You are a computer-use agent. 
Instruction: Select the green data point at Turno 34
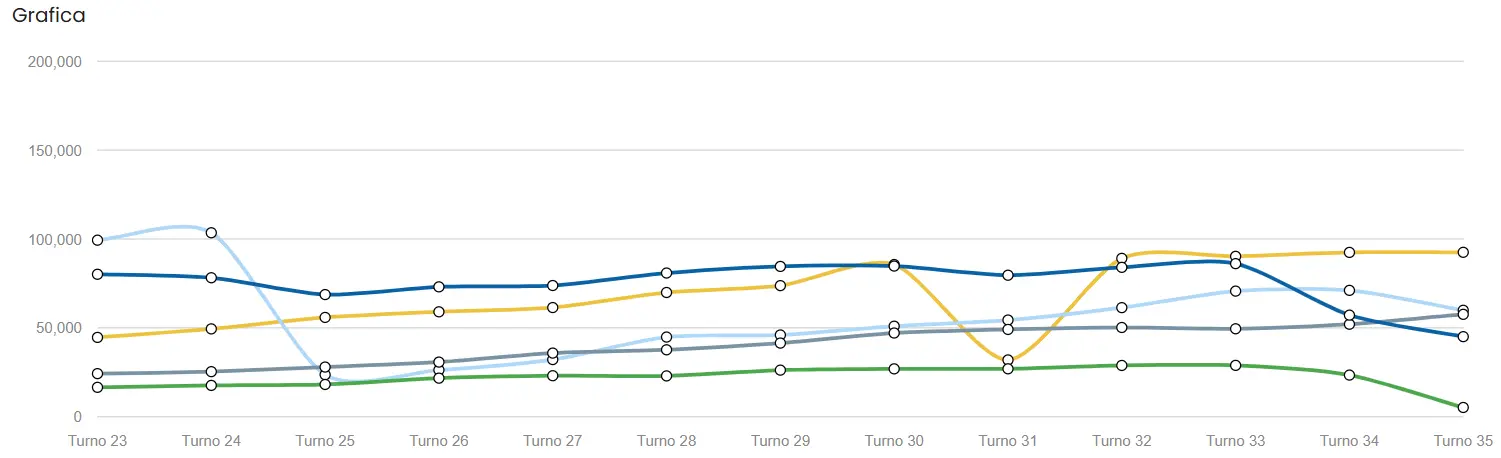(x=1349, y=375)
